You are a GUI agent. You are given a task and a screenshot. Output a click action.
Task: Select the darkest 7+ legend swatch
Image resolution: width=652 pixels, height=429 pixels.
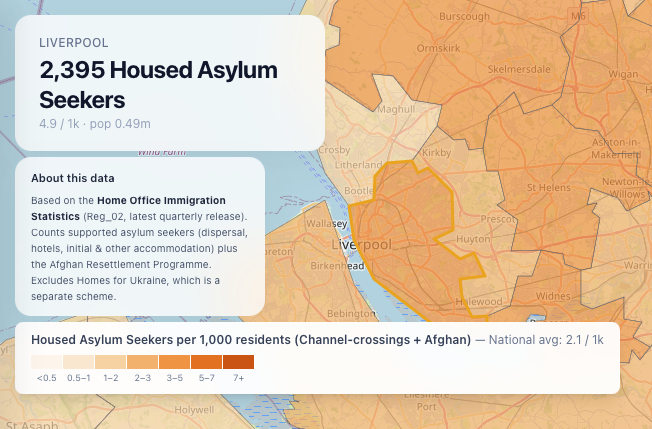239,362
